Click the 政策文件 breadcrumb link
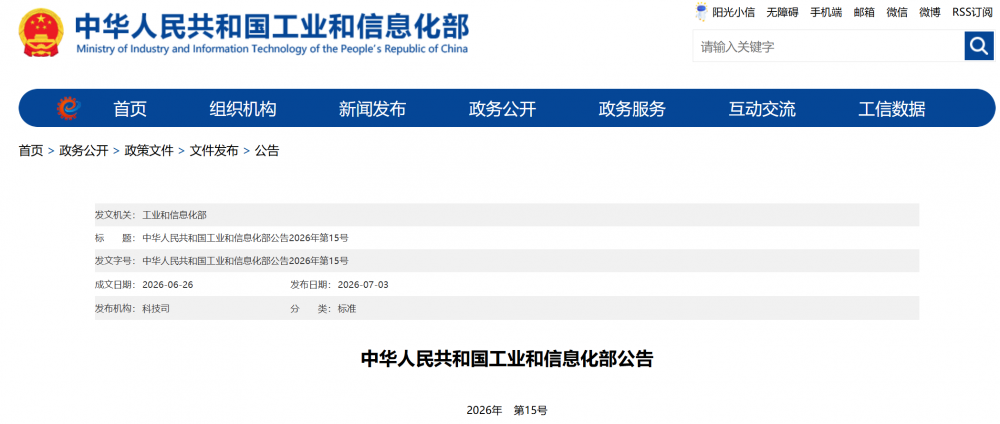1000x424 pixels. coord(149,151)
